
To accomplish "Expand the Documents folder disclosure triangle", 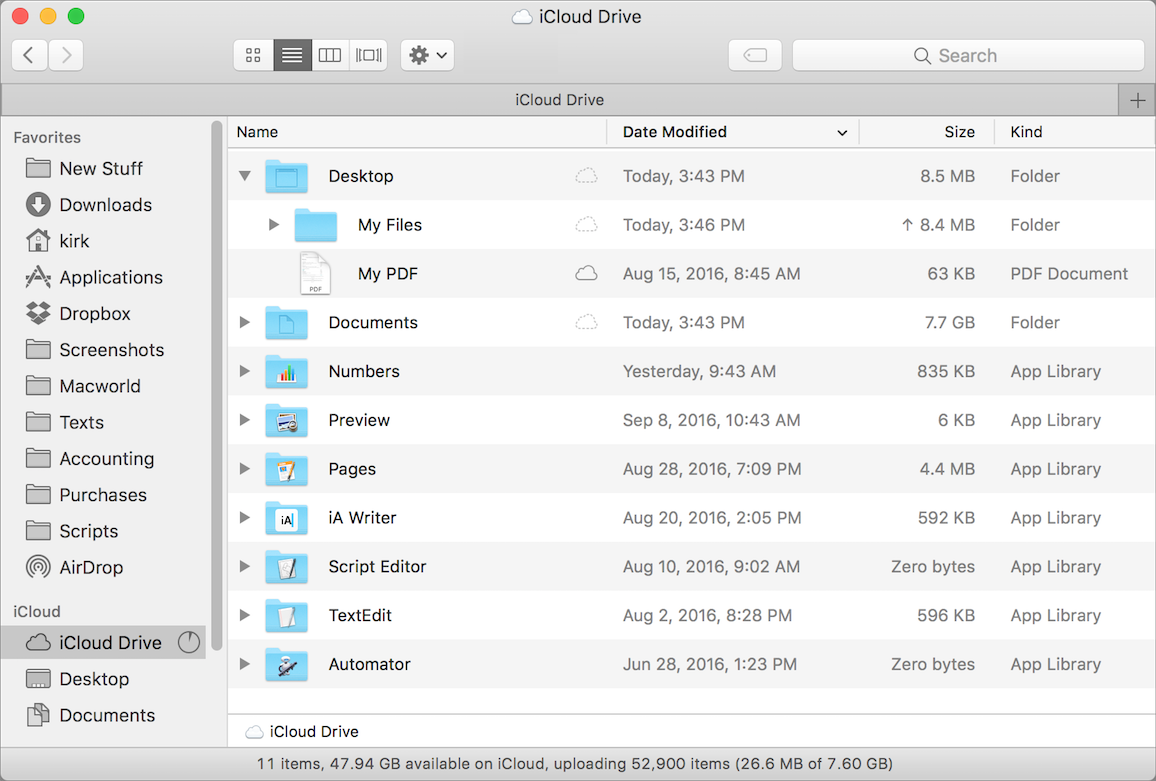I will [244, 322].
